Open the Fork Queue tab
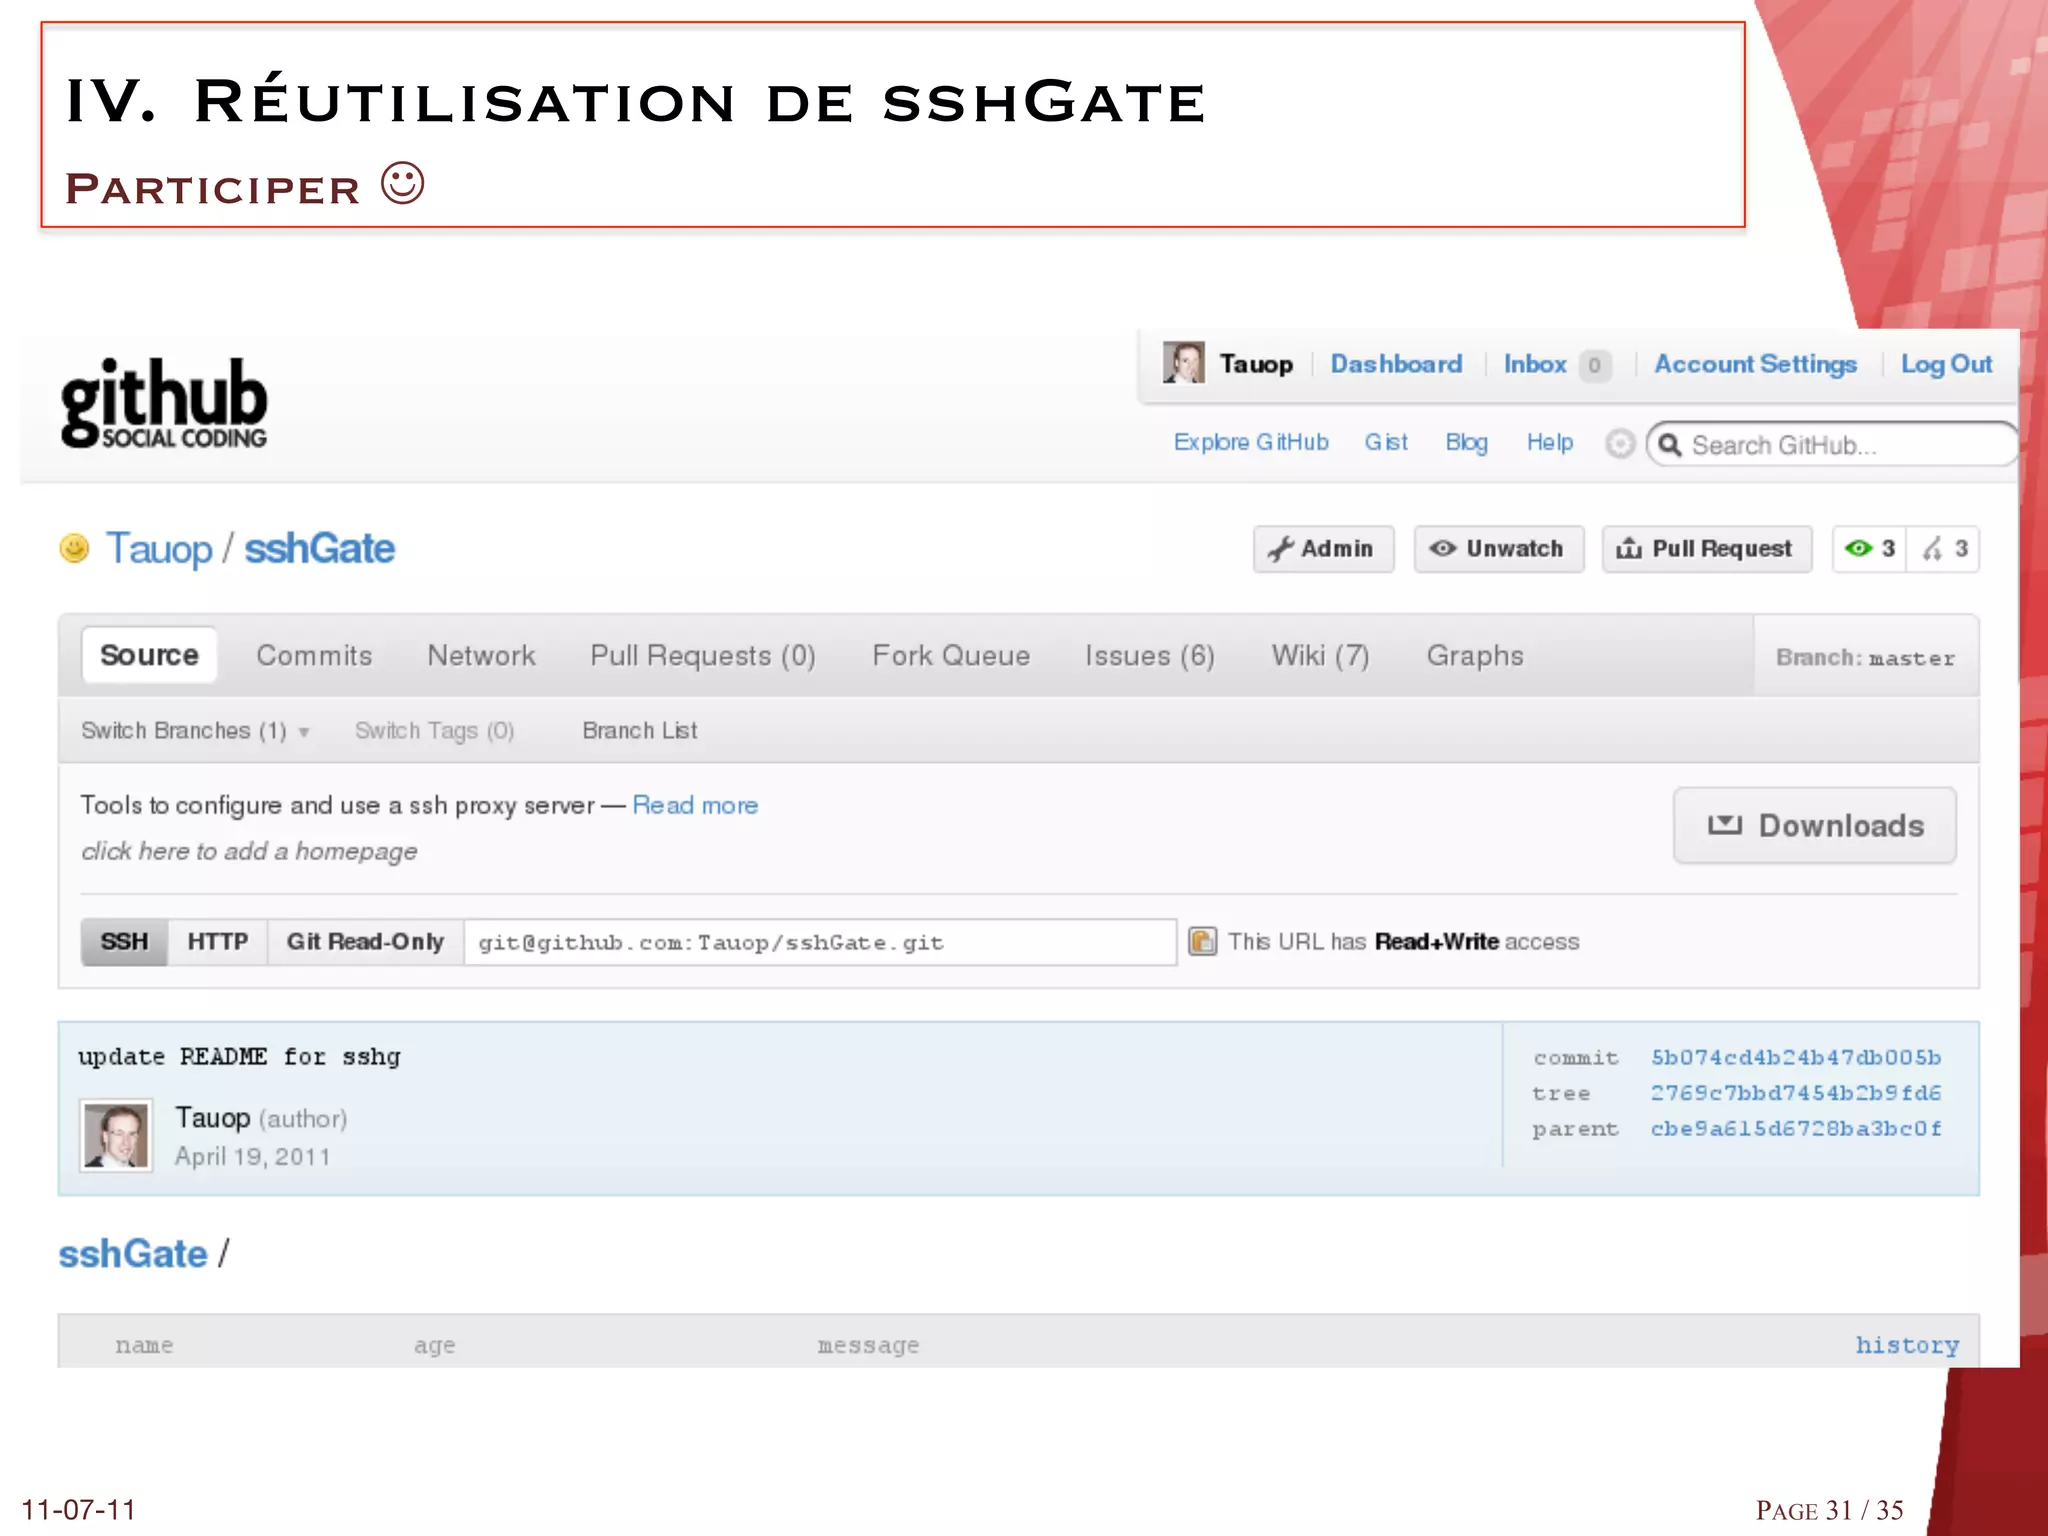The image size is (2048, 1536). point(951,656)
